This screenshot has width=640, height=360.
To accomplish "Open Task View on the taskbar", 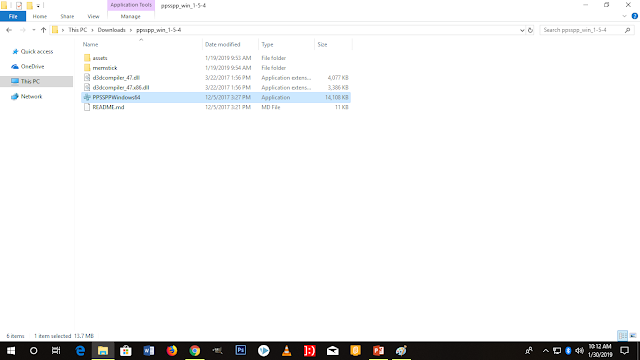I will point(56,351).
